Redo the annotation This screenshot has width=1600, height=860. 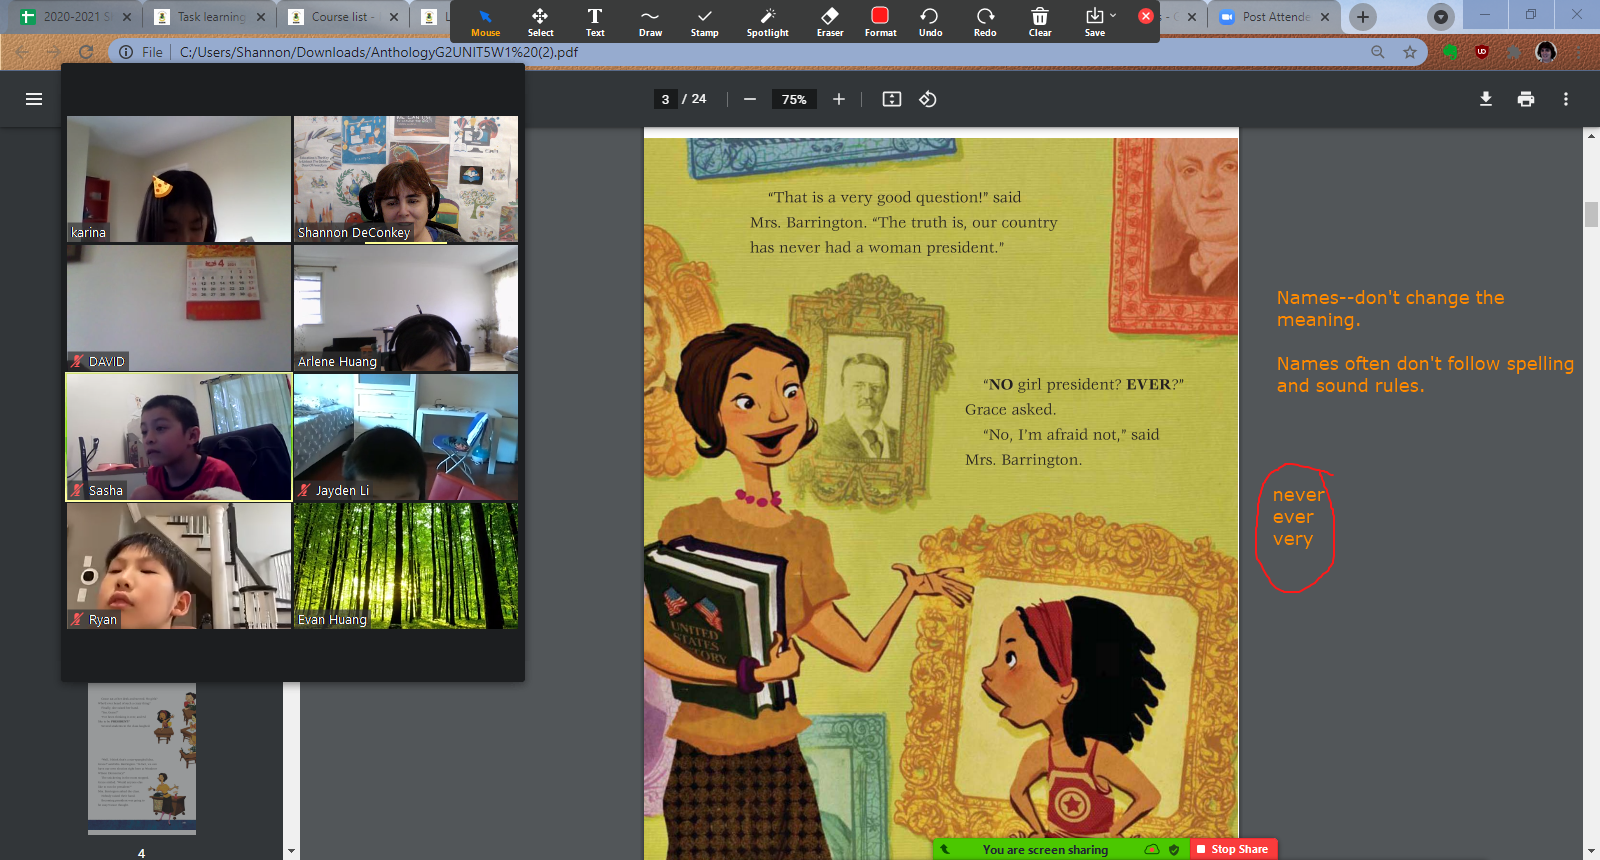pos(985,21)
